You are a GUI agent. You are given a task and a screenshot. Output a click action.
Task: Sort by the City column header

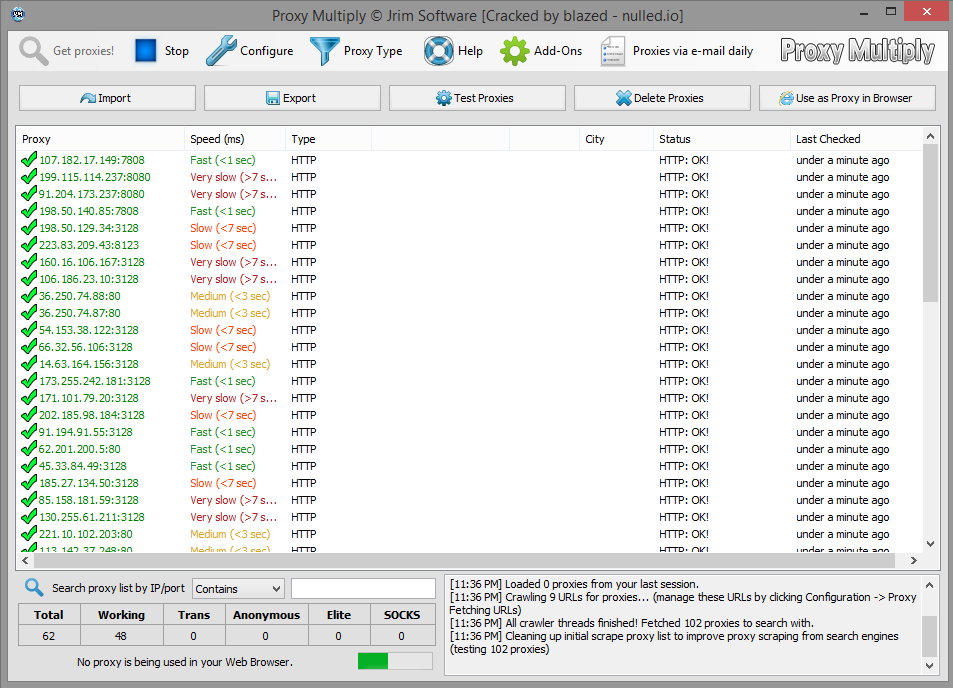coord(616,139)
